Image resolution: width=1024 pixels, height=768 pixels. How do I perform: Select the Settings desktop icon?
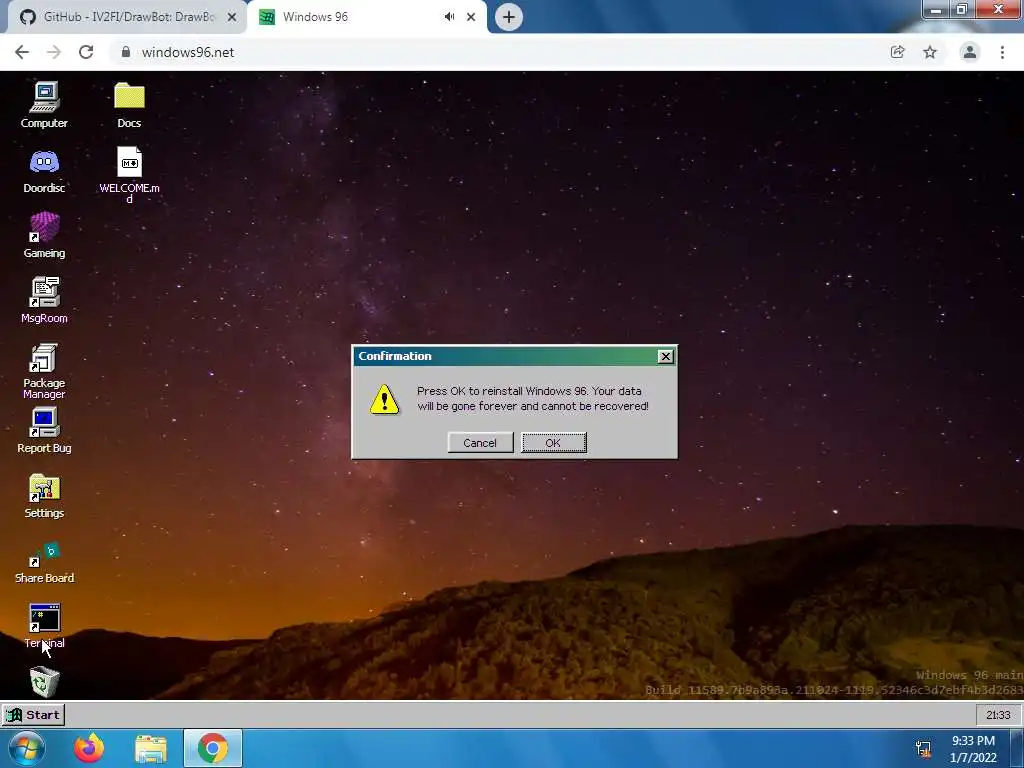click(44, 495)
